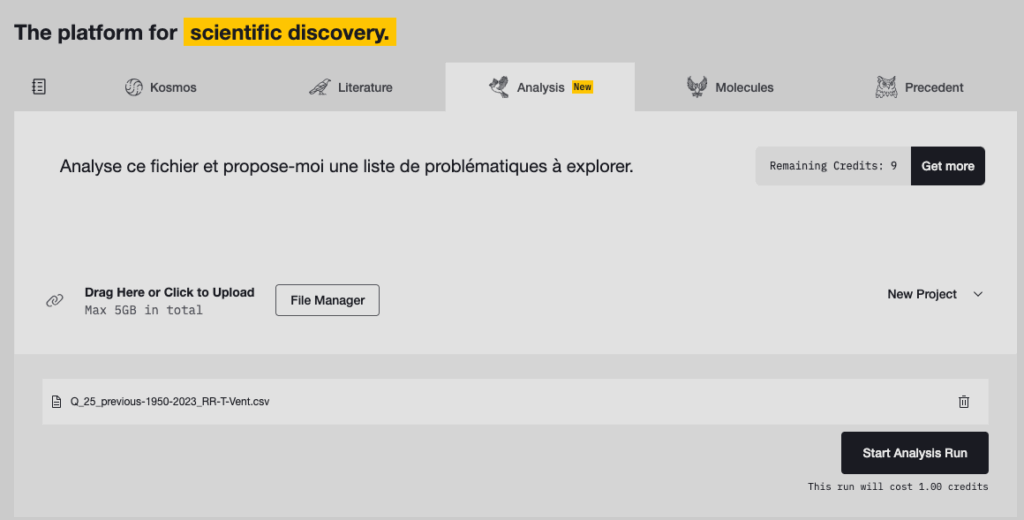This screenshot has width=1024, height=520.
Task: Click the CSV file document icon
Action: 57,402
